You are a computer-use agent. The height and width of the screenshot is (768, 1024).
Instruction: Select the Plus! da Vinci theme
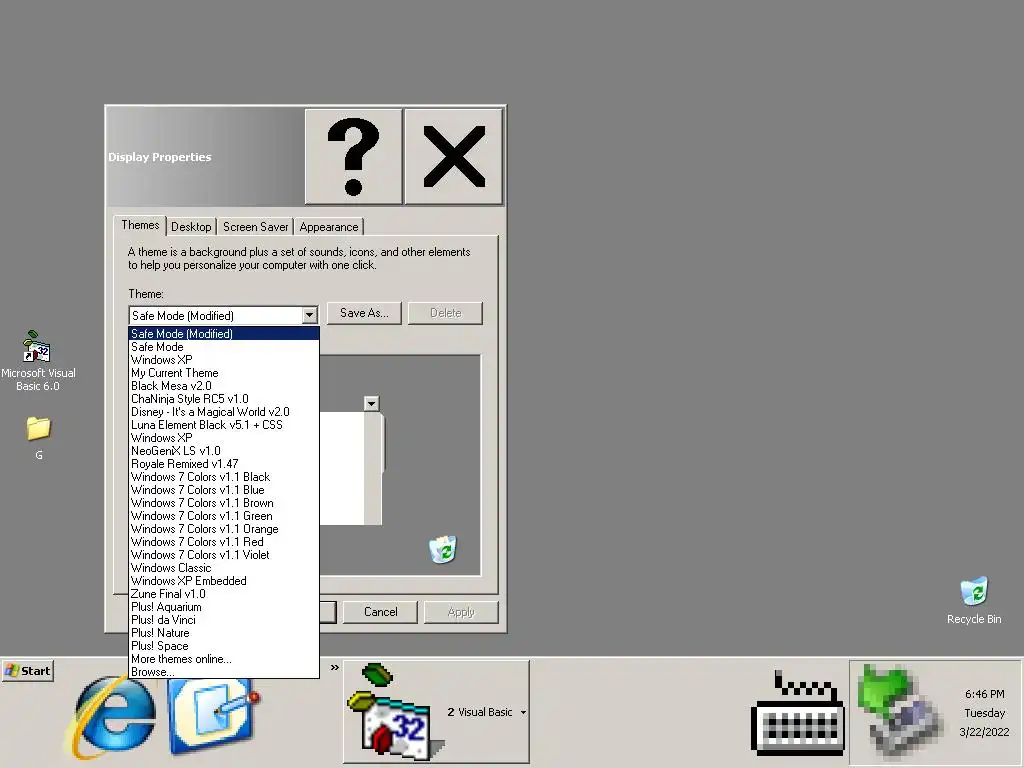tap(224, 620)
